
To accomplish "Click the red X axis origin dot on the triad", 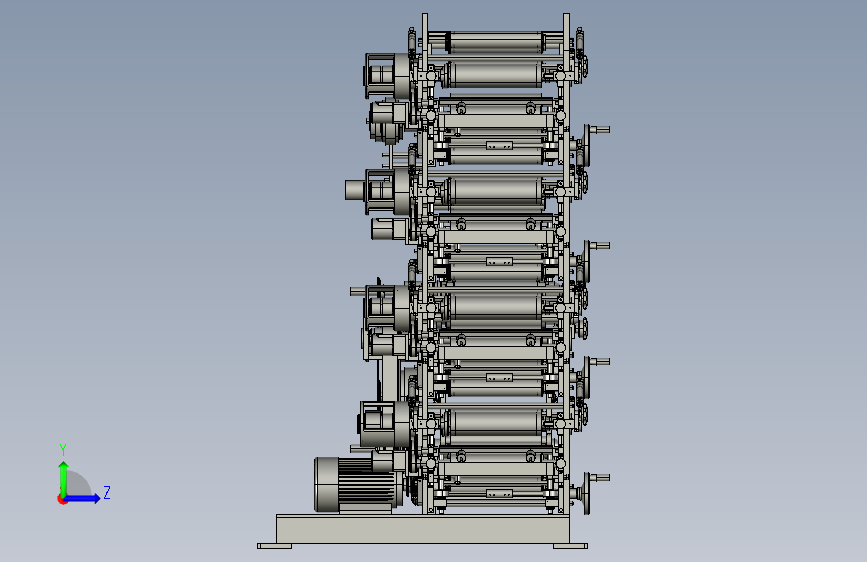I will 62,499.
